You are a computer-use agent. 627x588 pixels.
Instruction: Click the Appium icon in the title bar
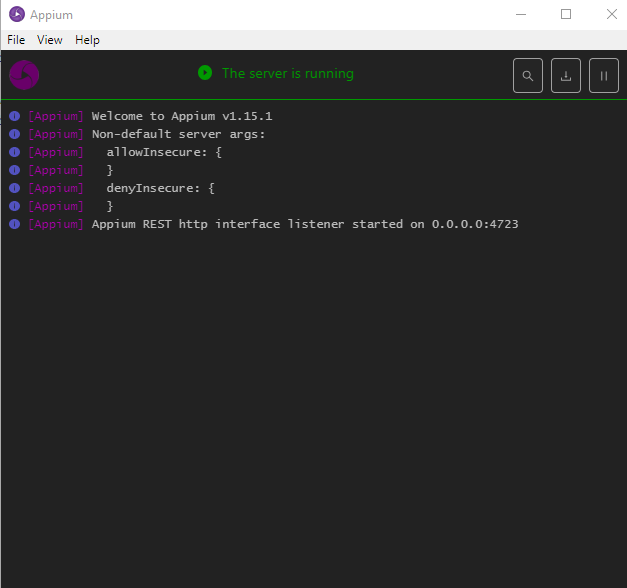pos(17,14)
